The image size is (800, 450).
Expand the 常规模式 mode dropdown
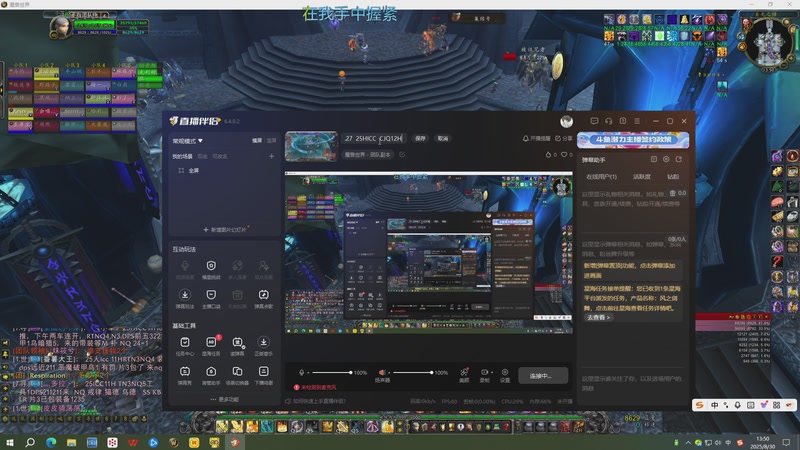pos(187,141)
